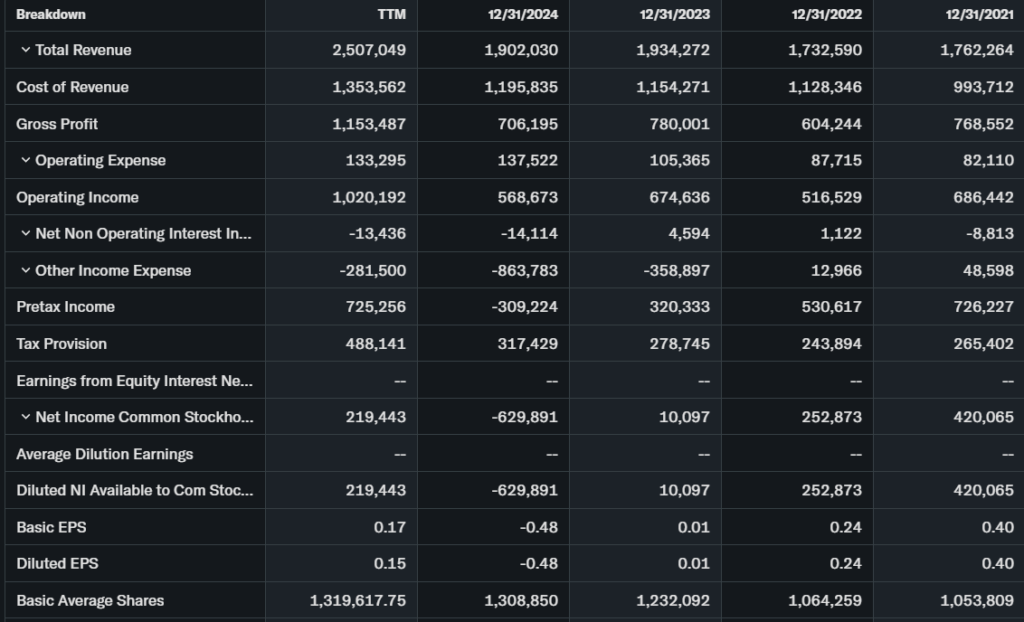Expand the Total Revenue row chevron
Image resolution: width=1024 pixels, height=622 pixels.
tap(24, 50)
